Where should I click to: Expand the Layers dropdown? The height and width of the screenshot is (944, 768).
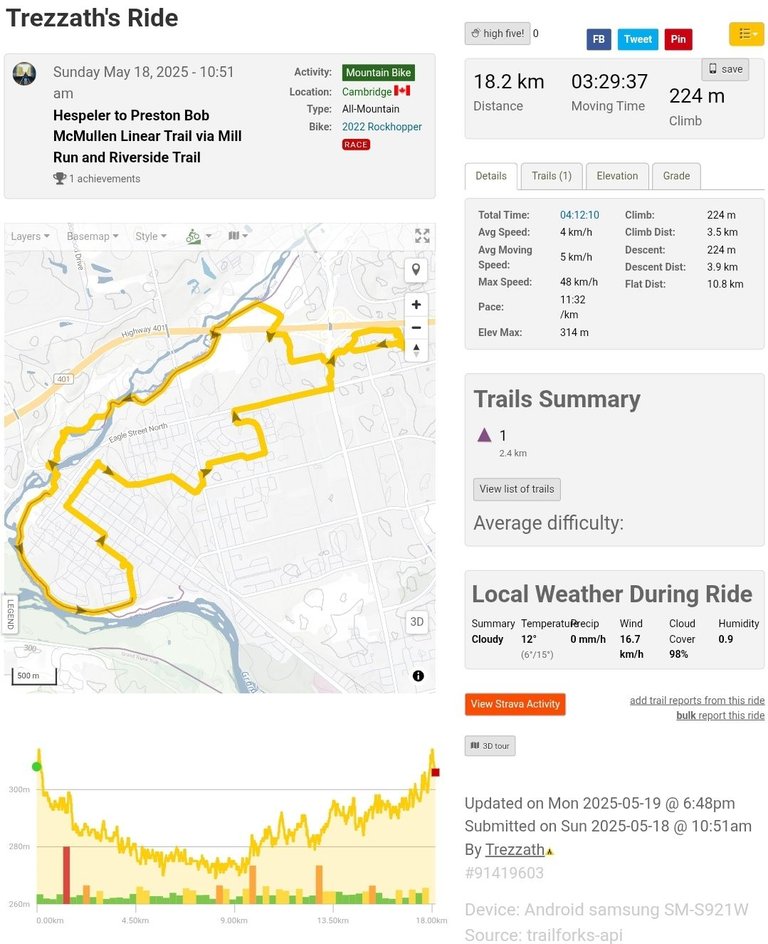pyautogui.click(x=30, y=236)
